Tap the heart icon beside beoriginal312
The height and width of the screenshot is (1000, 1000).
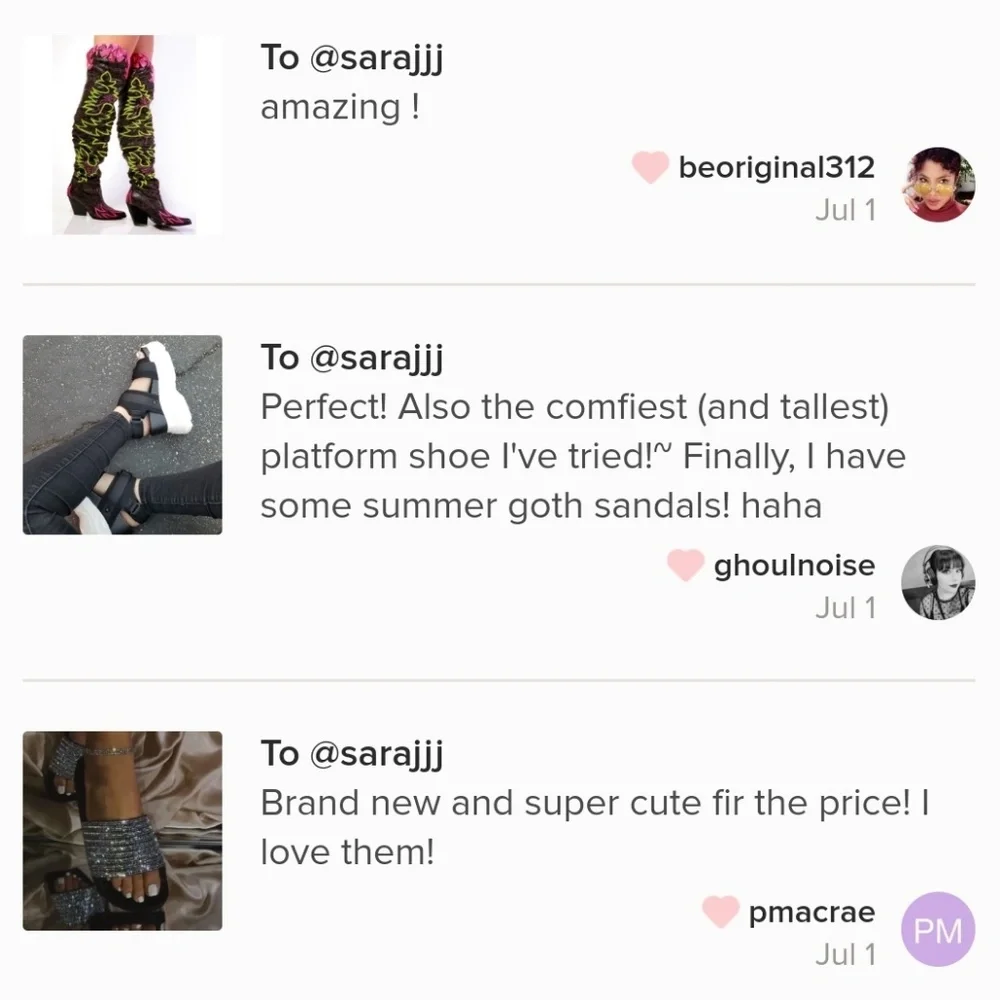tap(650, 167)
